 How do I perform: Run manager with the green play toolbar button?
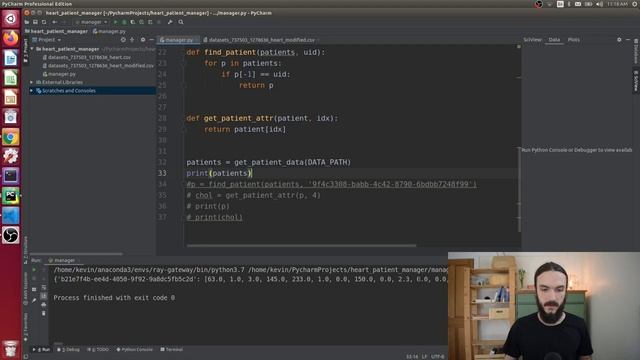click(116, 22)
